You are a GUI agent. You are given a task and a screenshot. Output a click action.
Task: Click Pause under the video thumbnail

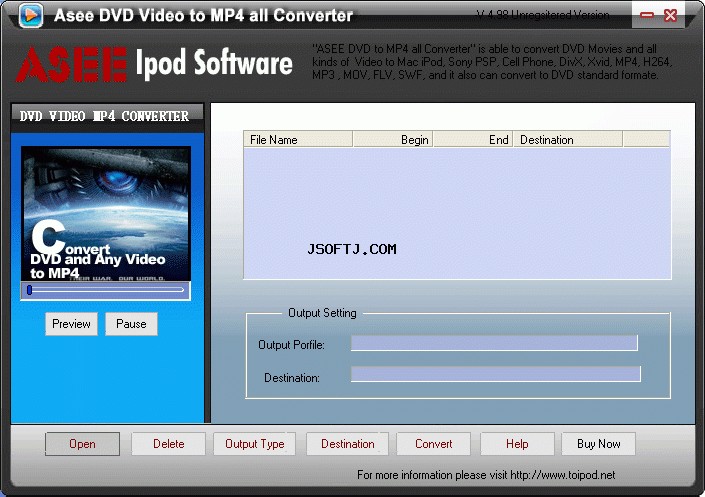(131, 324)
